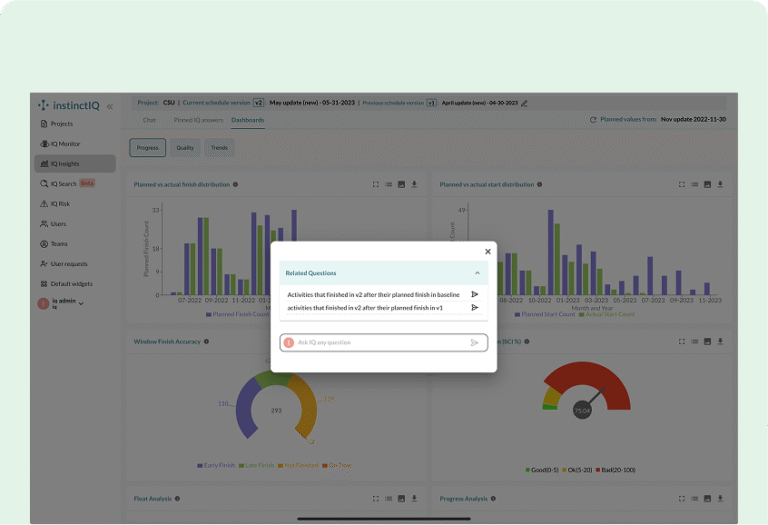Open IQ Search Beta in the sidebar
Viewport: 768px width, 525px height.
coord(68,184)
